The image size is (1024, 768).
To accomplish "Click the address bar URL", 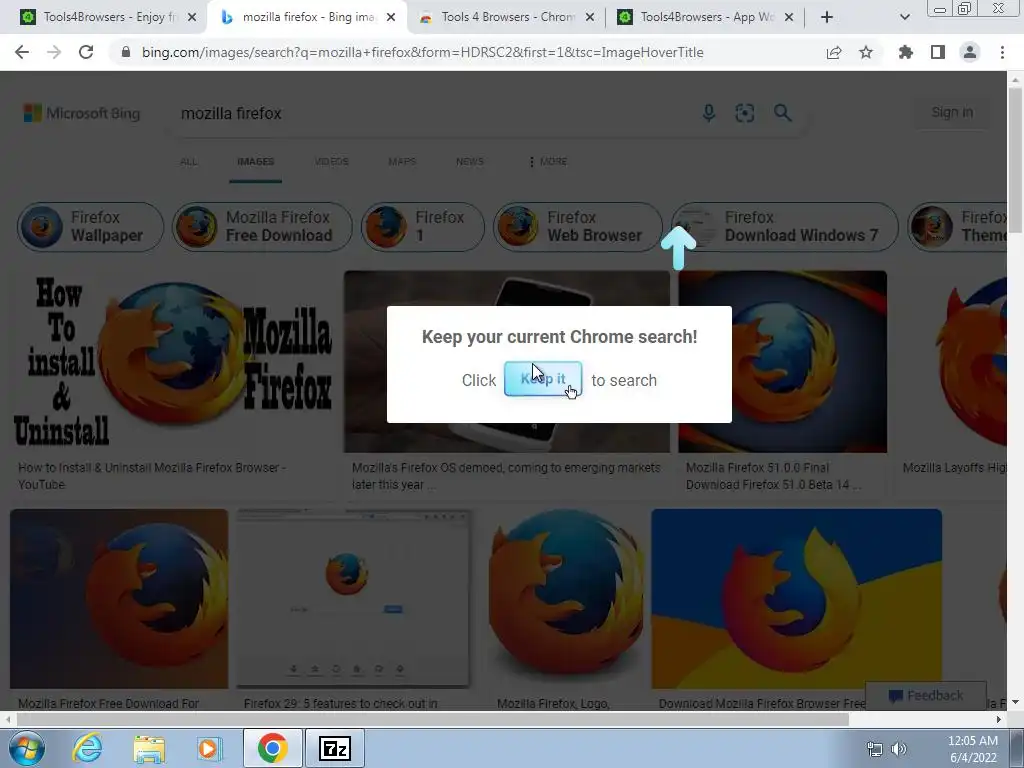I will point(423,52).
